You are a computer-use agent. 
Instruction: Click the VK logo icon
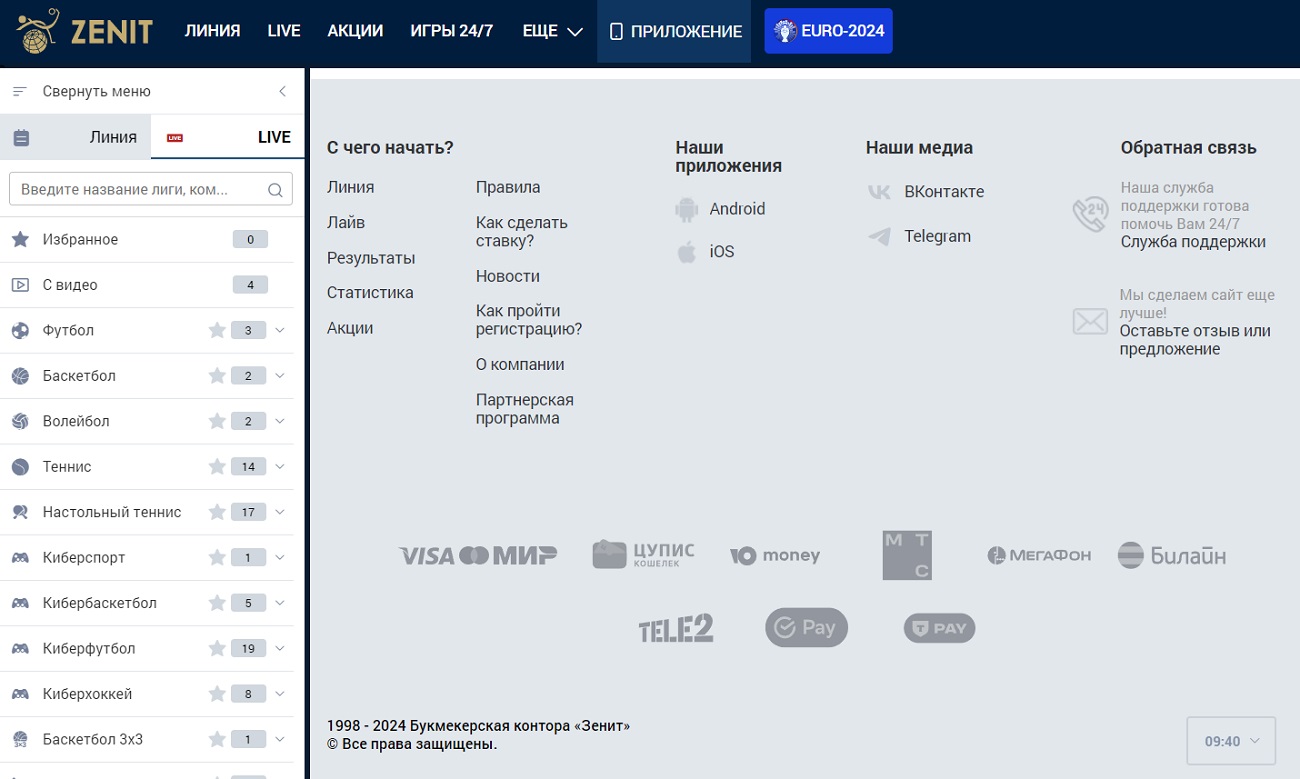(879, 192)
